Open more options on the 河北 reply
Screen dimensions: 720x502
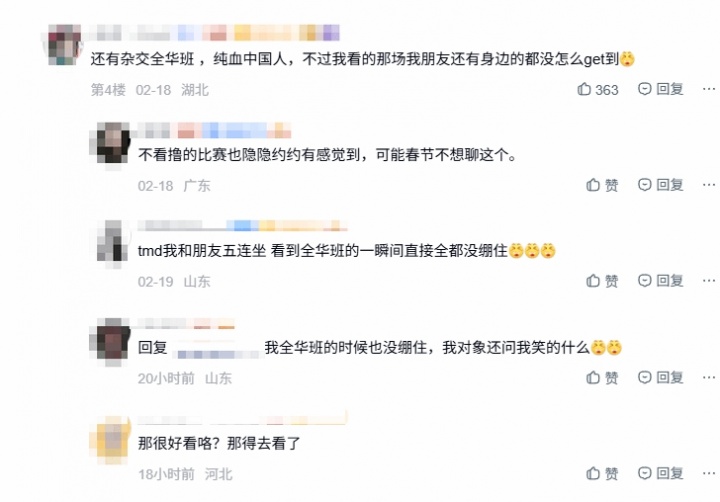click(x=709, y=473)
